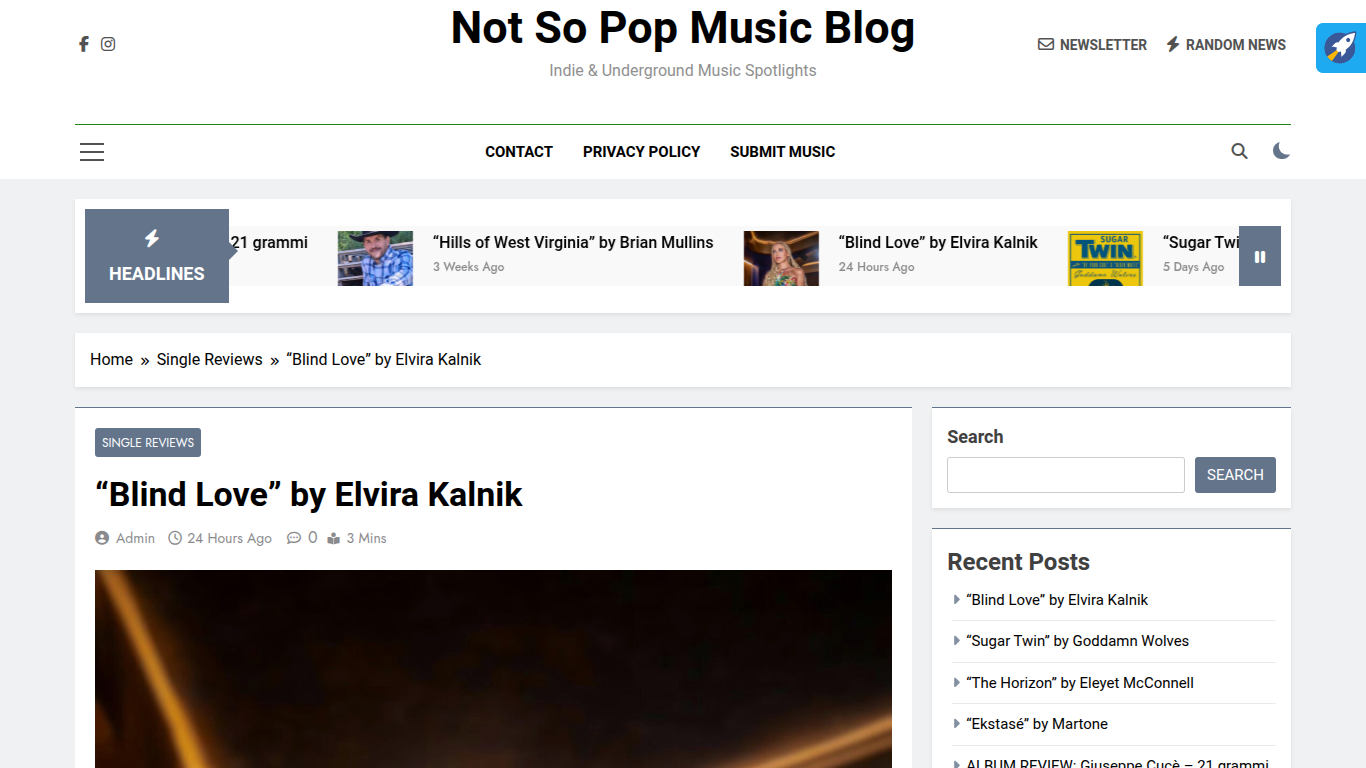Click the rocket icon in corner
Image resolution: width=1366 pixels, height=768 pixels.
pyautogui.click(x=1340, y=47)
